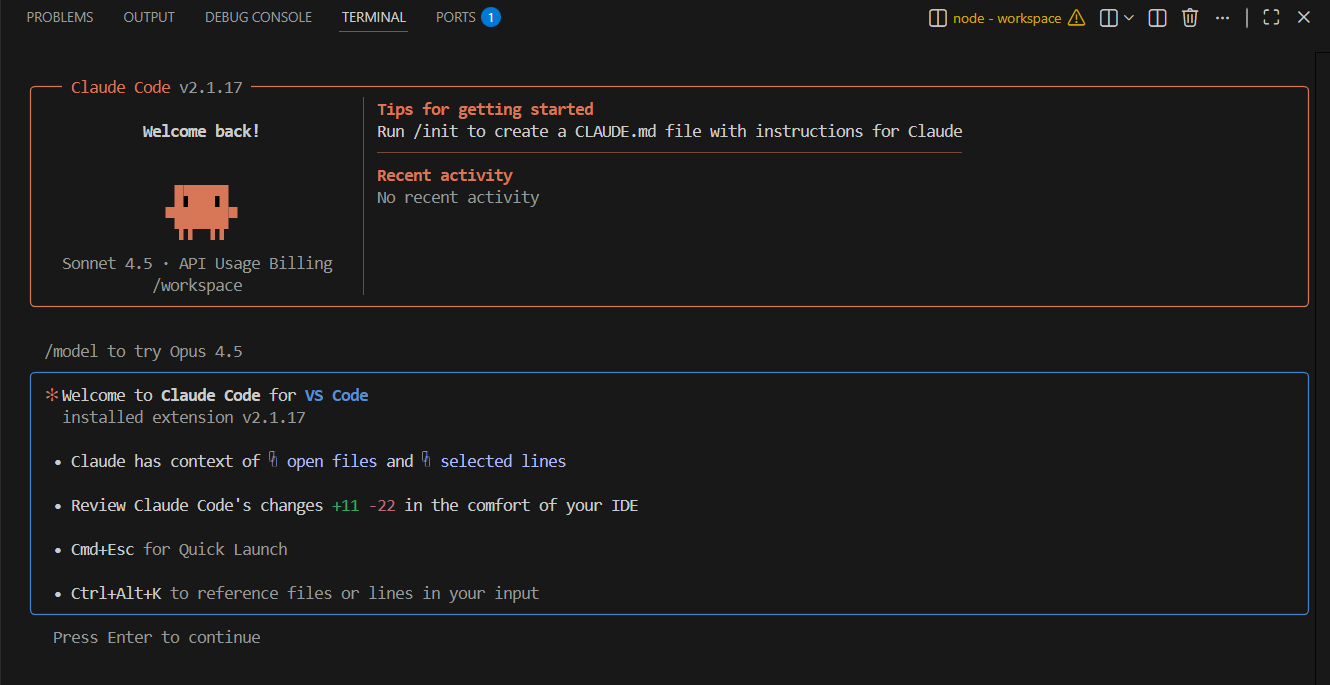The width and height of the screenshot is (1330, 685).
Task: Click the panel icon left of the dropdown chevron
Action: pos(1108,18)
